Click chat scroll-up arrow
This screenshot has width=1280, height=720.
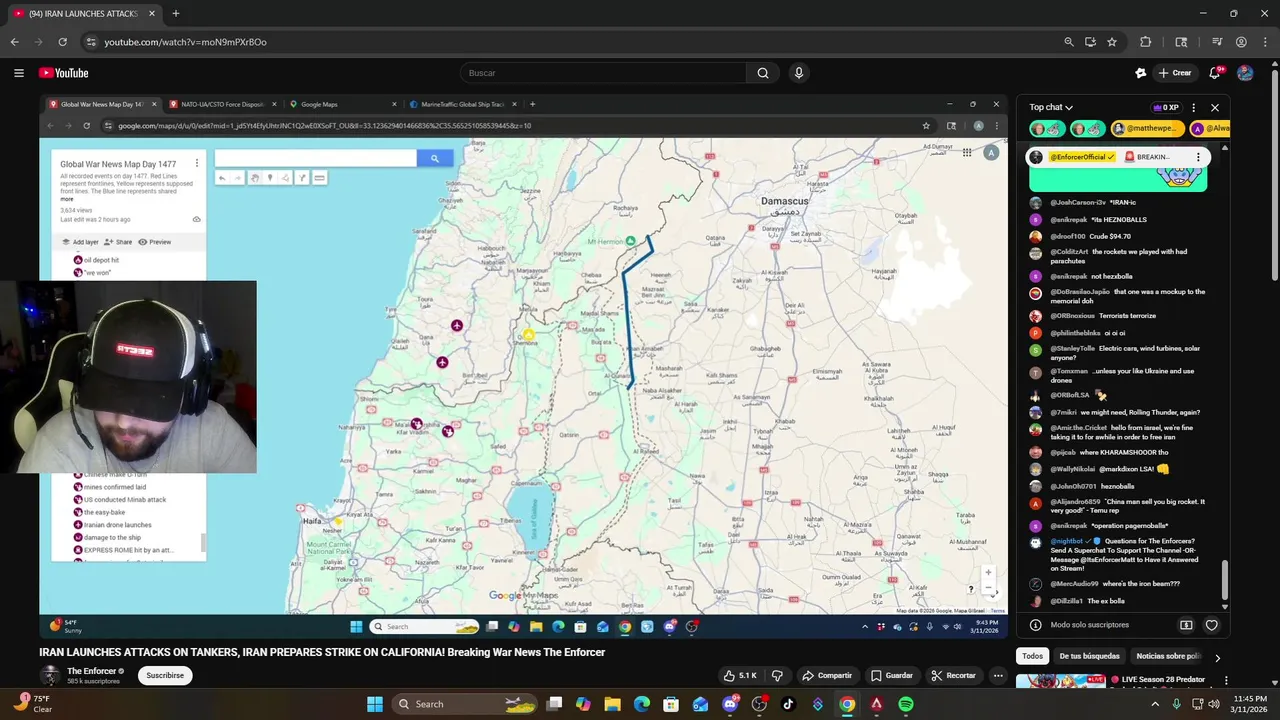click(x=1224, y=148)
